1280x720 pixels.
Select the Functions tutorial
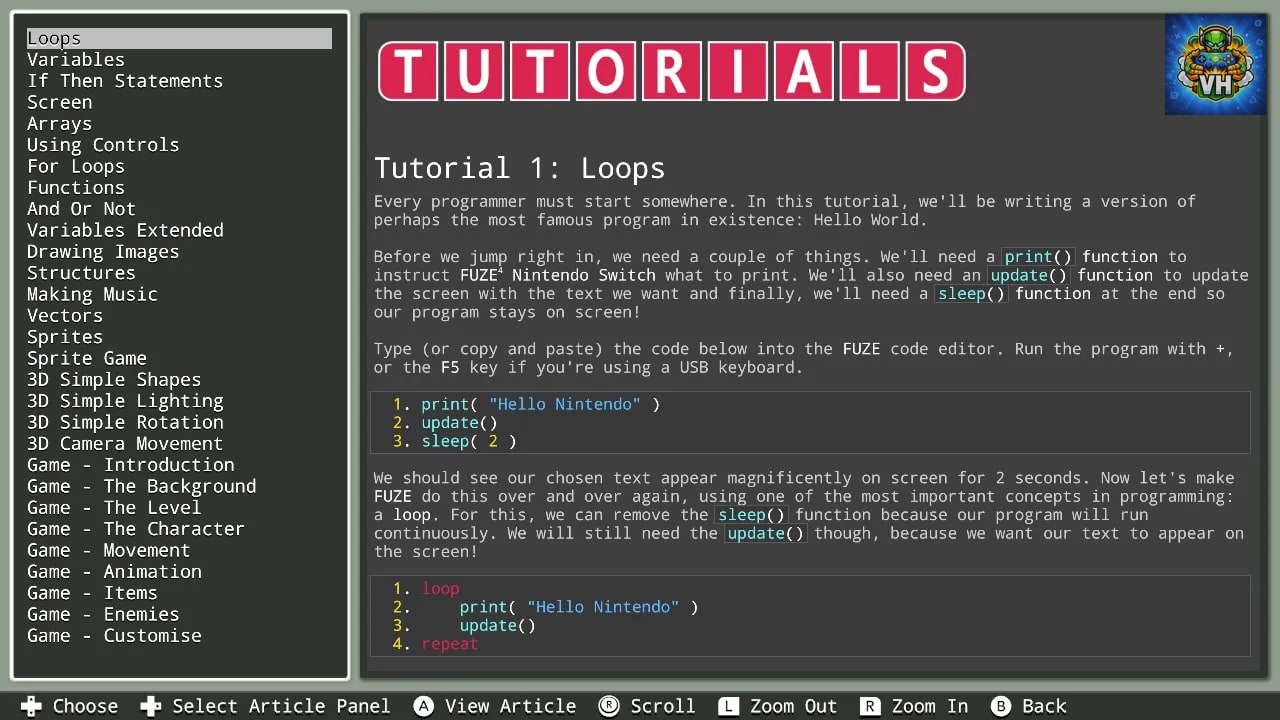tap(76, 188)
